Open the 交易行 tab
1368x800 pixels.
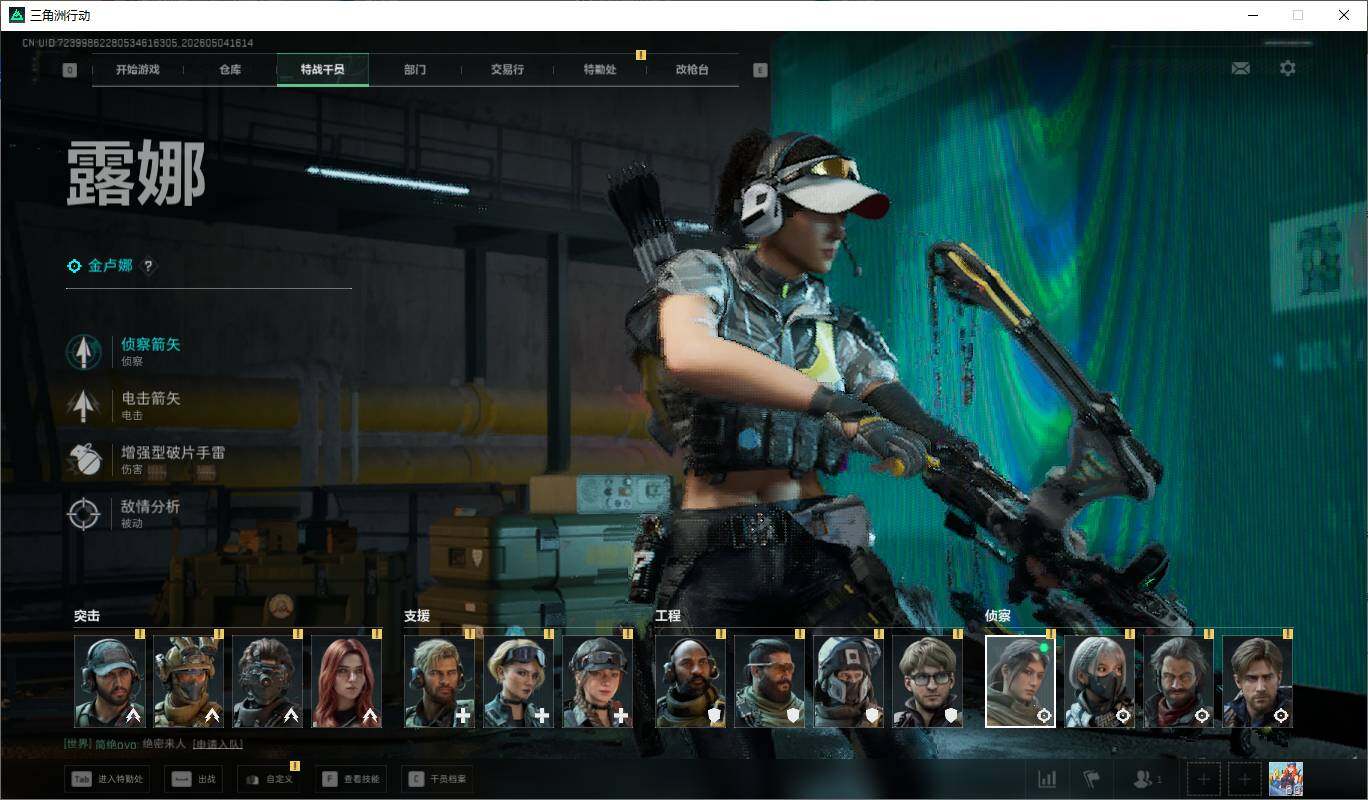tap(507, 70)
